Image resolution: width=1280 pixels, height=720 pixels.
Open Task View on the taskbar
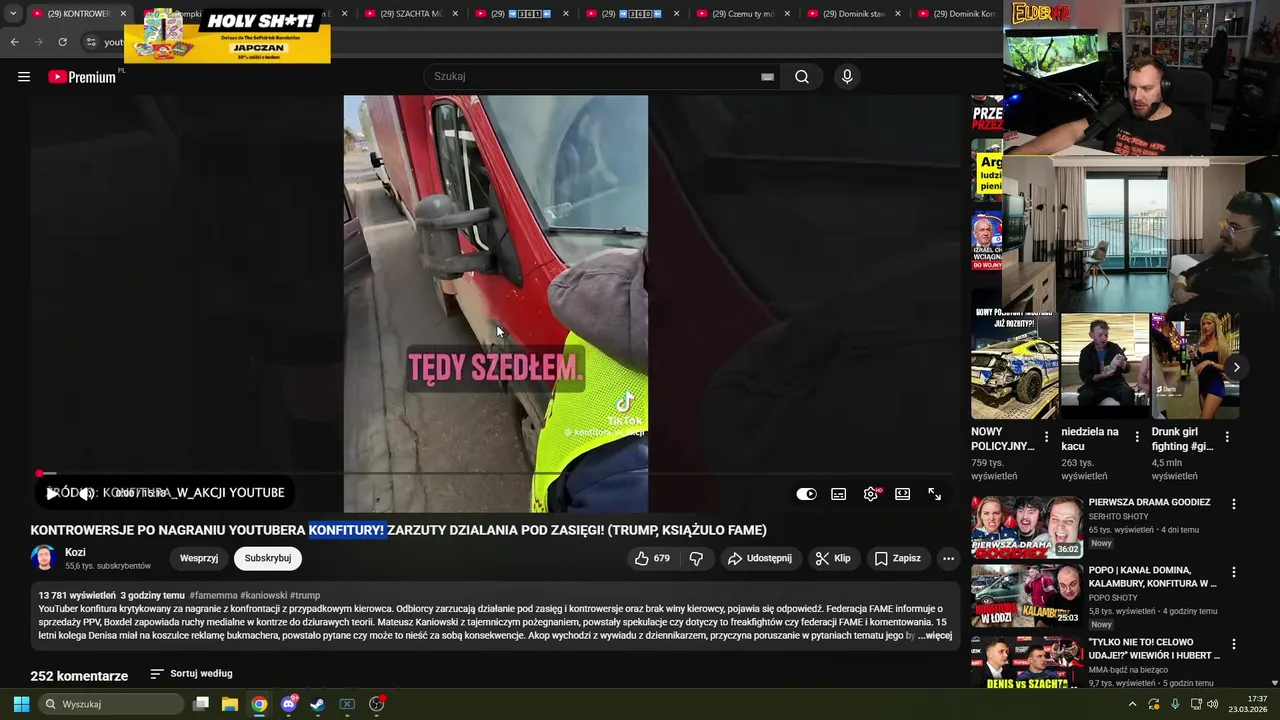[201, 704]
